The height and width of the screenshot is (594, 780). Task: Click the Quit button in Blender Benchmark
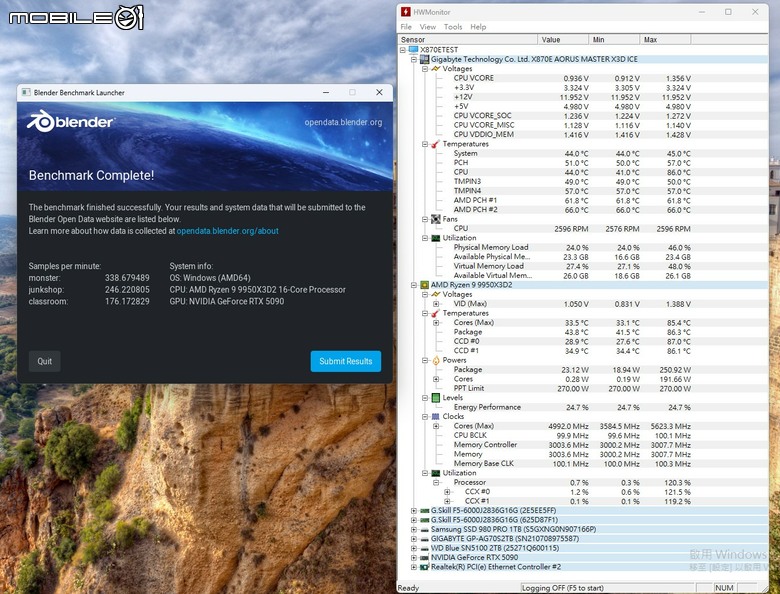point(45,361)
